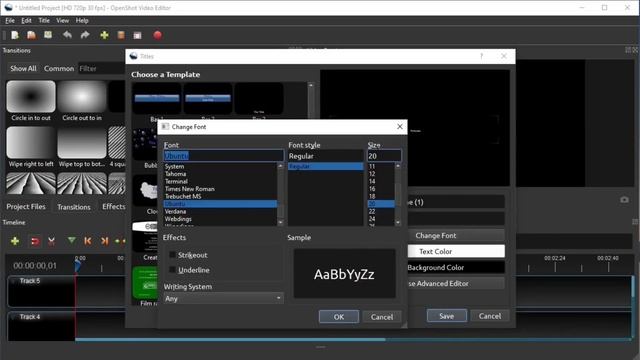The height and width of the screenshot is (360, 640).
Task: Click the Save button in Titles dialog
Action: click(x=447, y=316)
